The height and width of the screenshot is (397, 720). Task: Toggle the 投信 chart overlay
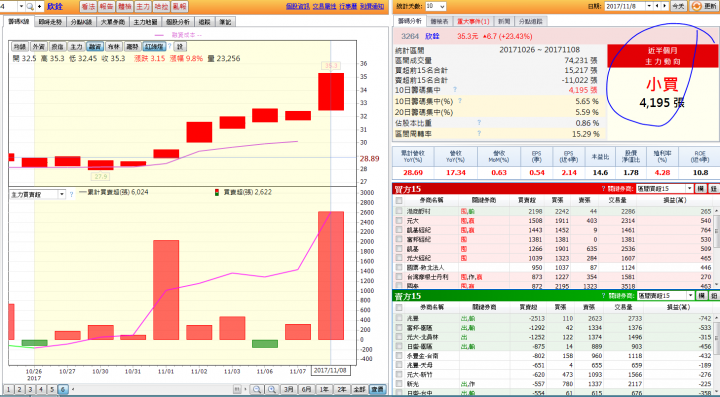[x=57, y=47]
